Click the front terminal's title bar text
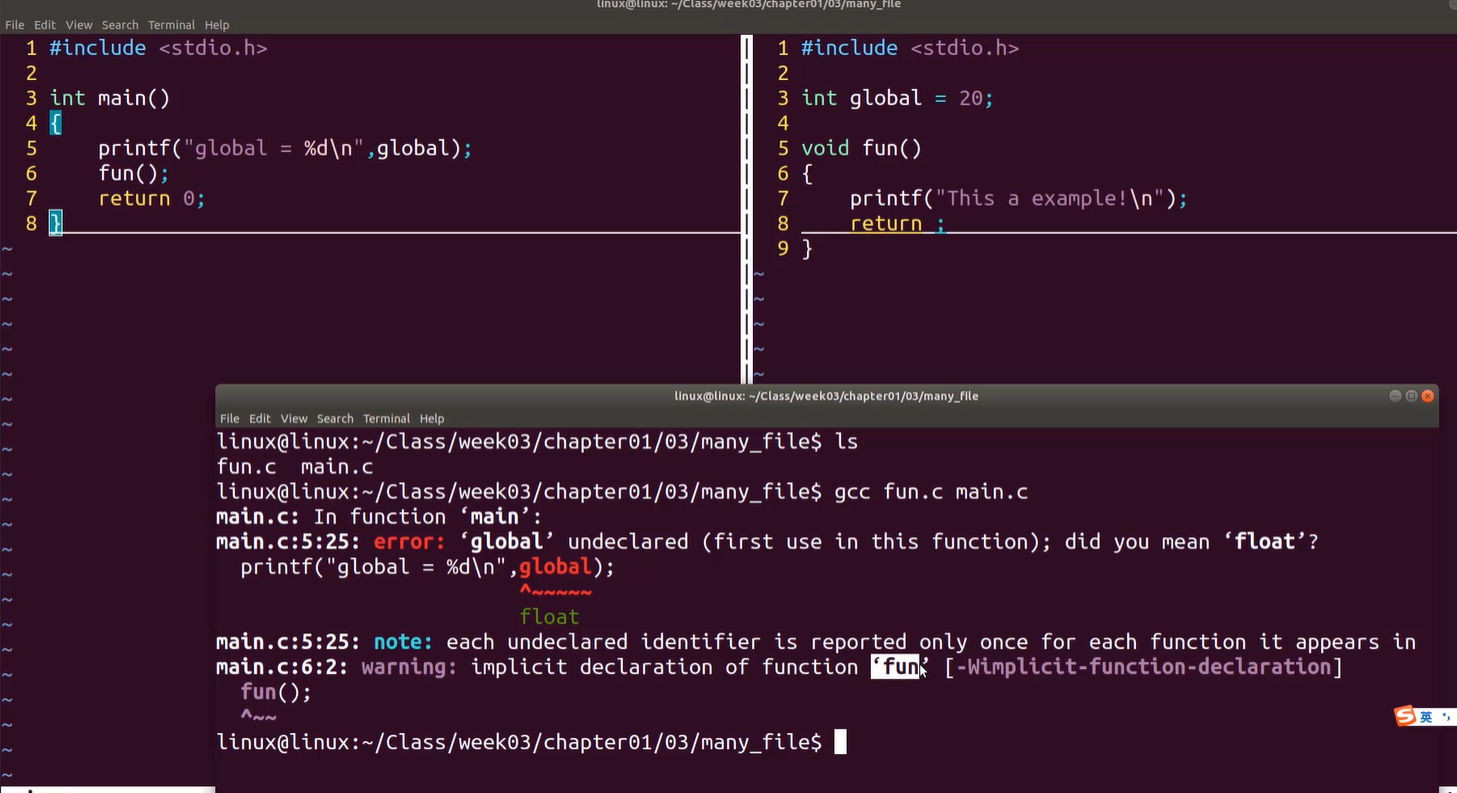Viewport: 1457px width, 793px height. coord(826,396)
